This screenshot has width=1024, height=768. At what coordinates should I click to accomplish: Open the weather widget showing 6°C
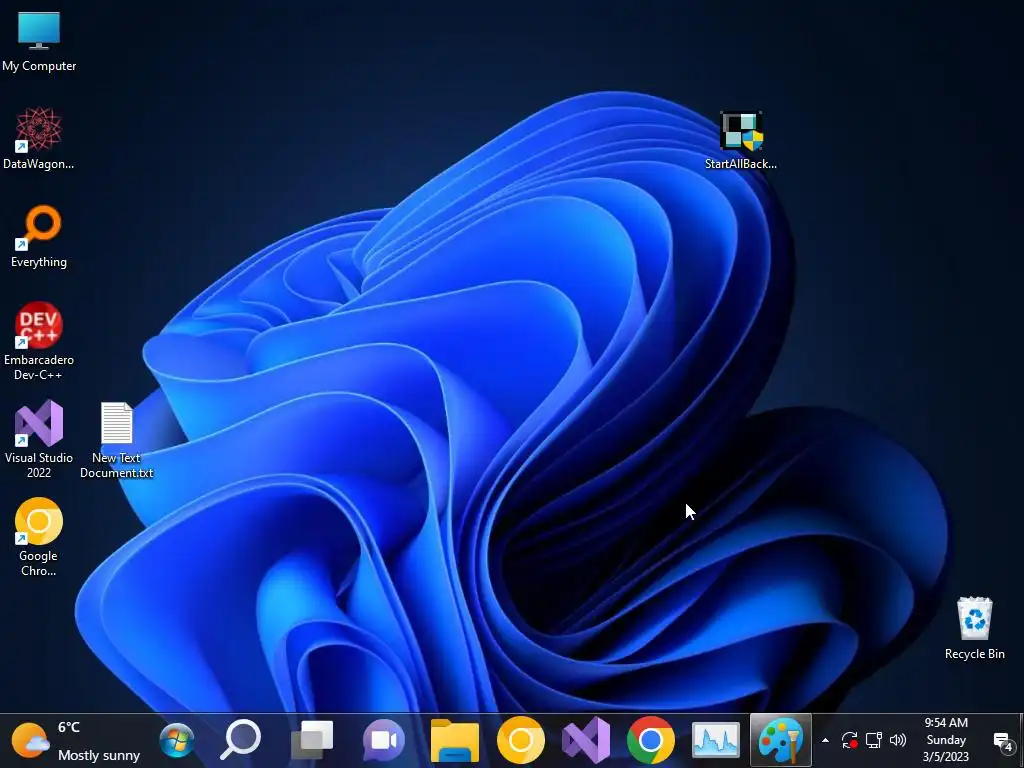coord(76,741)
